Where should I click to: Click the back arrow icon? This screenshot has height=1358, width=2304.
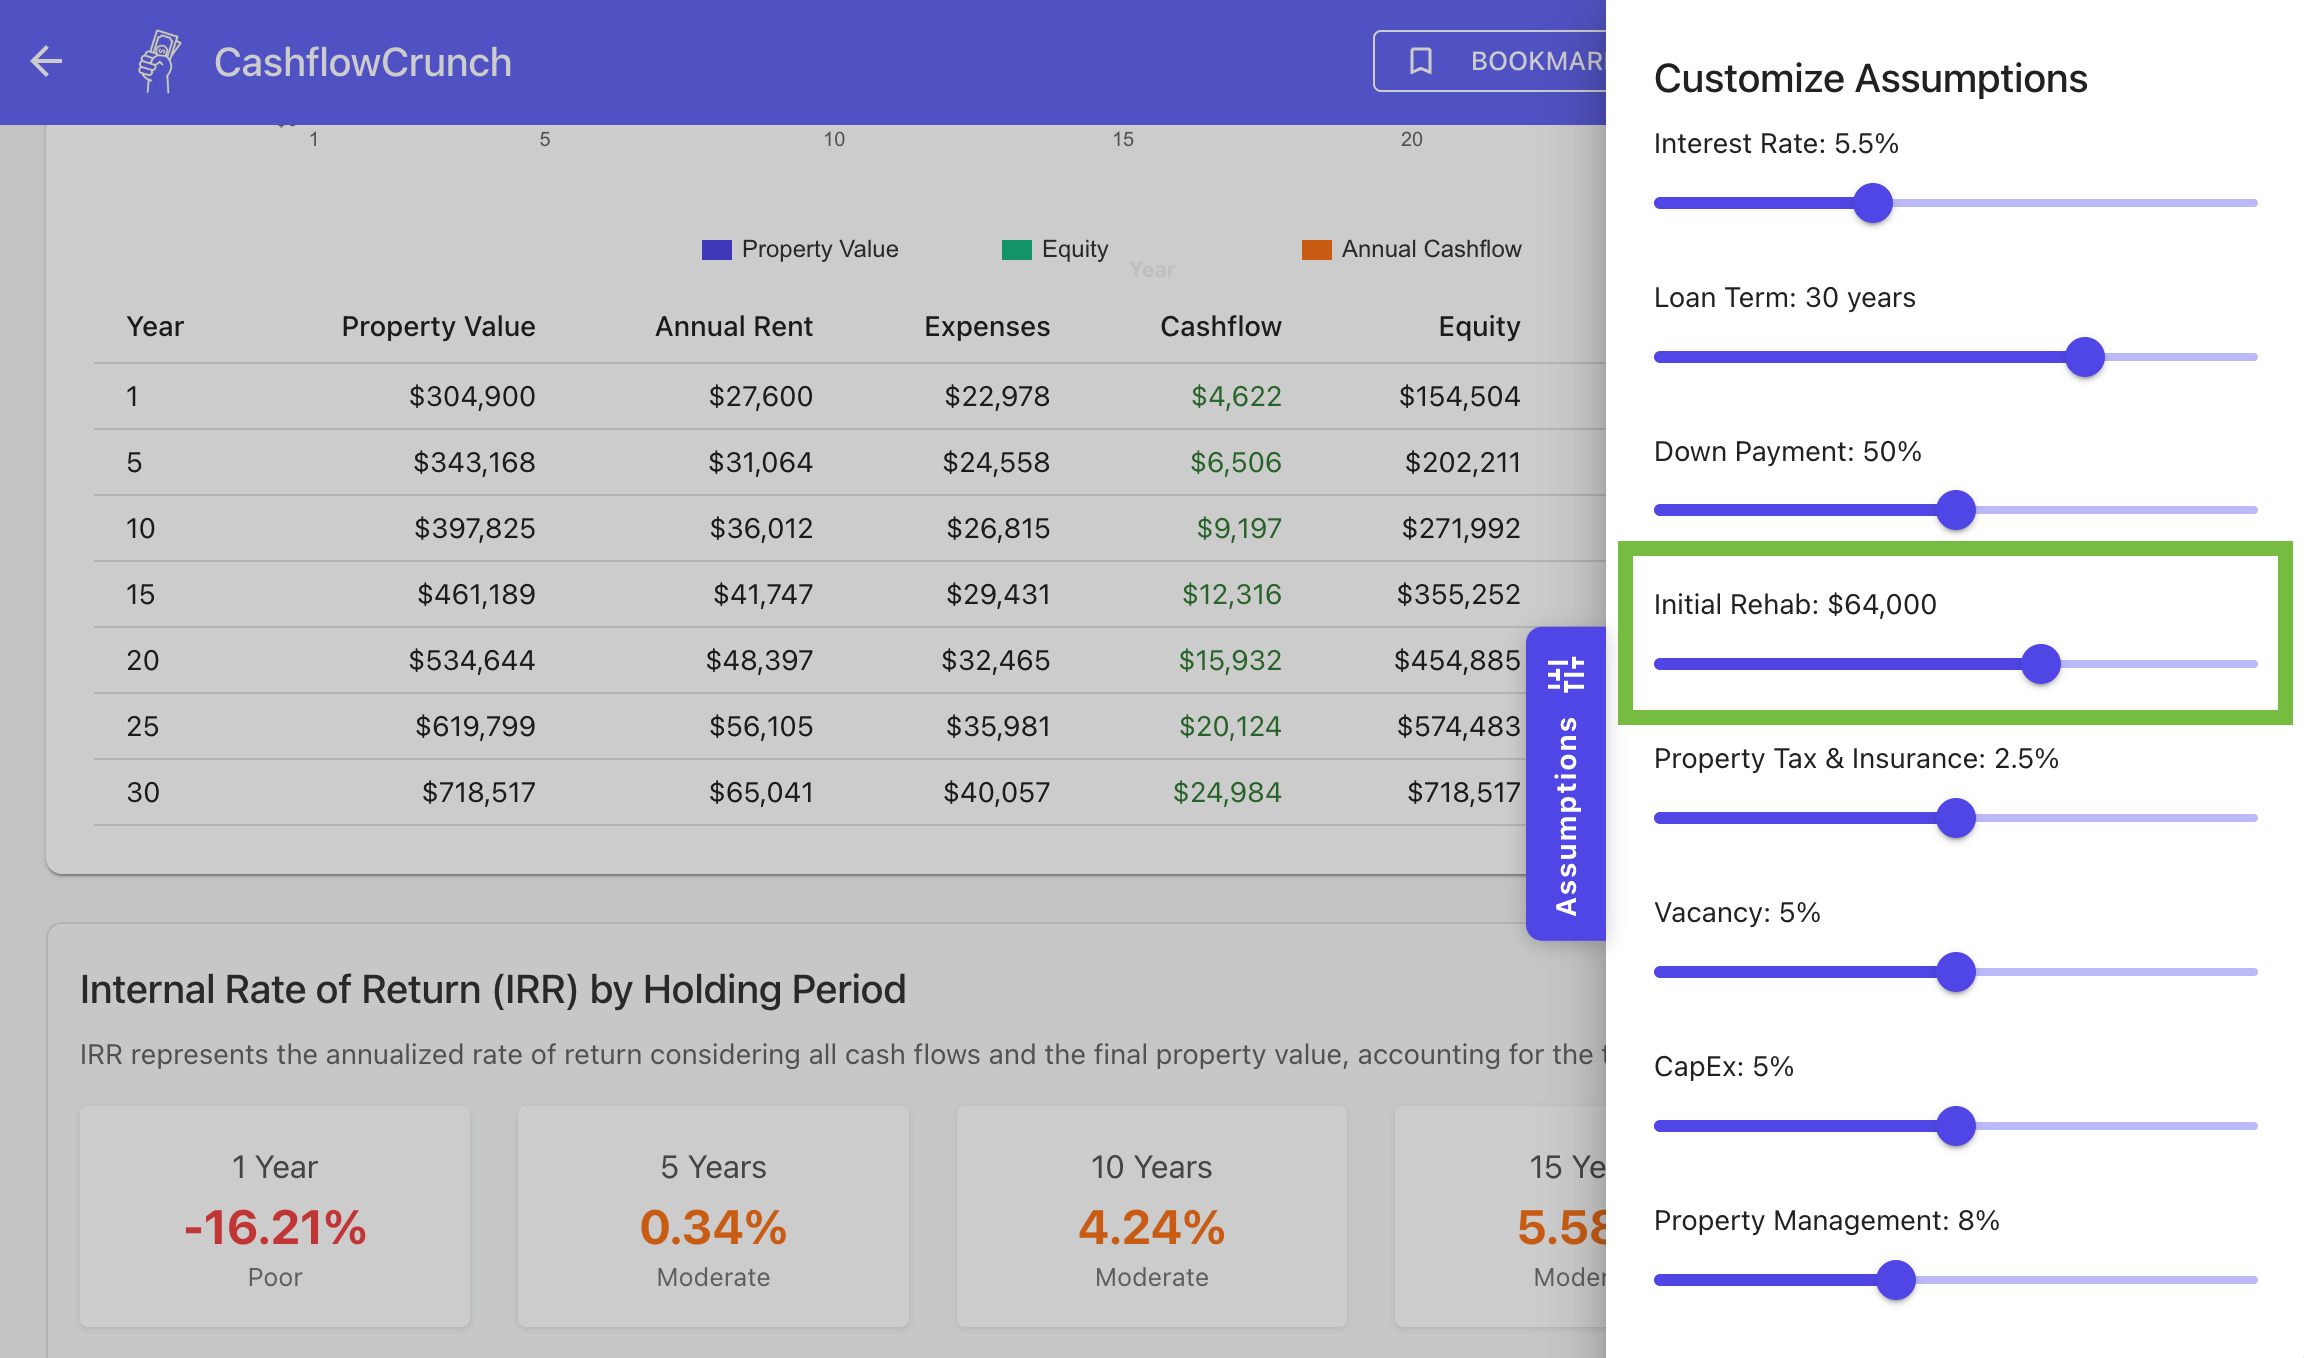pyautogui.click(x=46, y=62)
